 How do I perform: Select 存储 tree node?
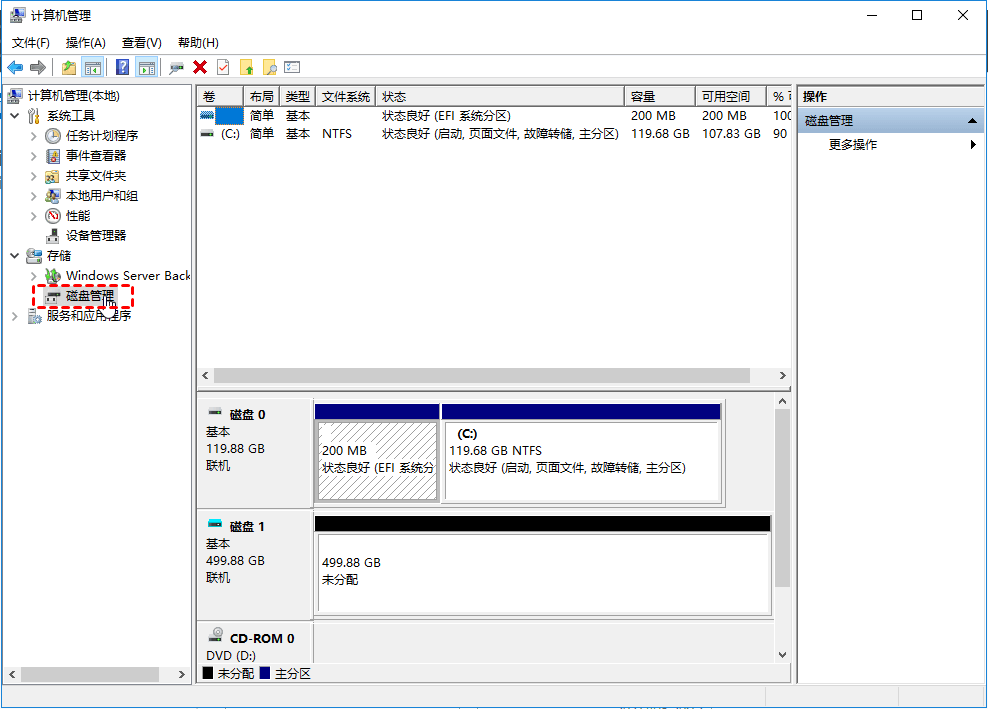[x=59, y=256]
